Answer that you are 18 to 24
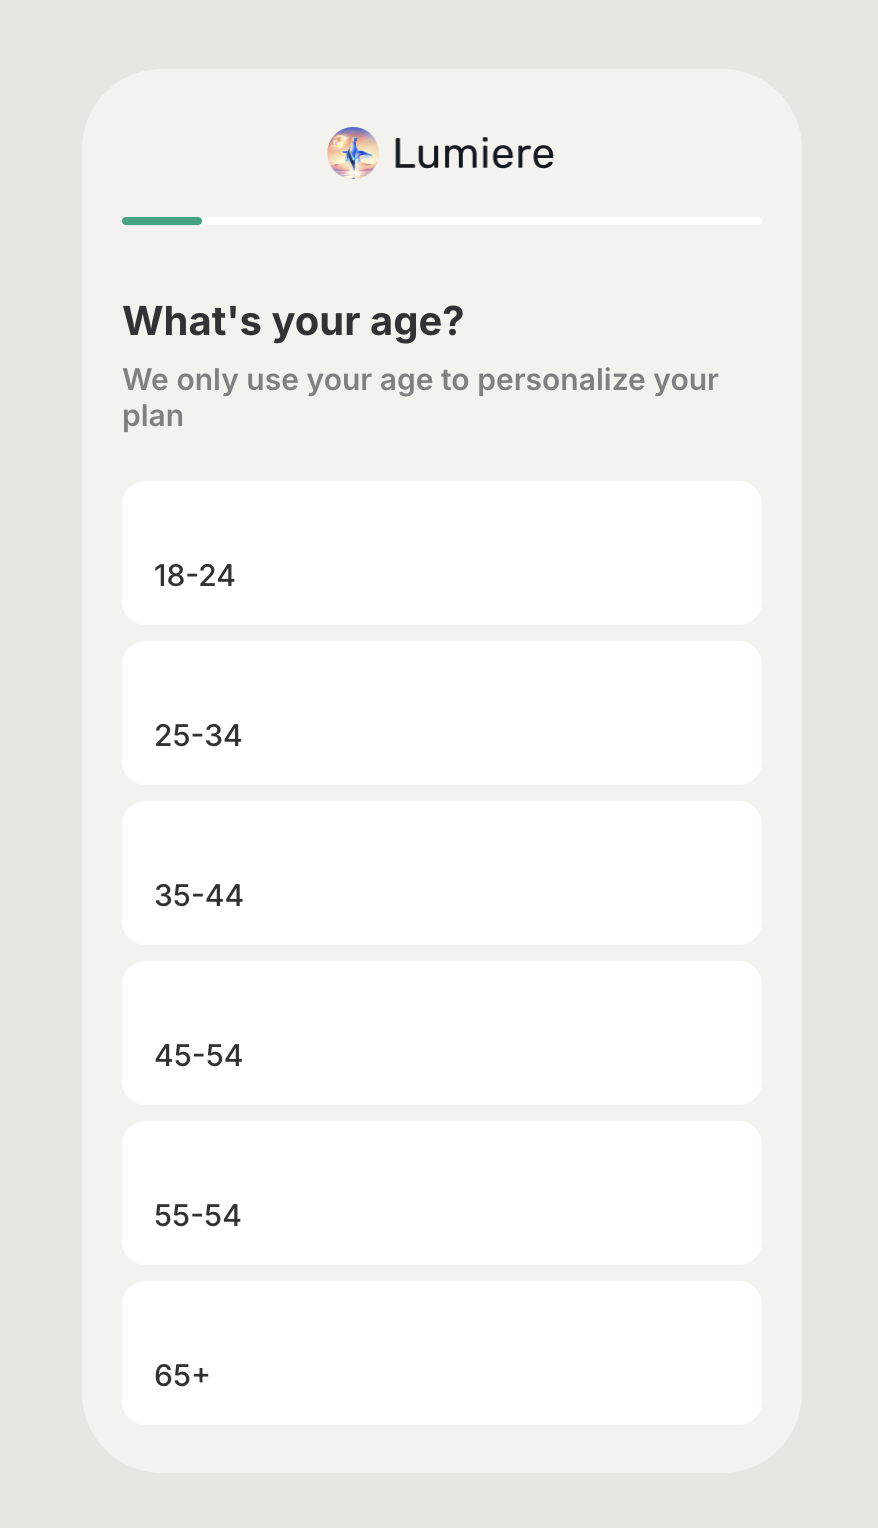 point(441,553)
